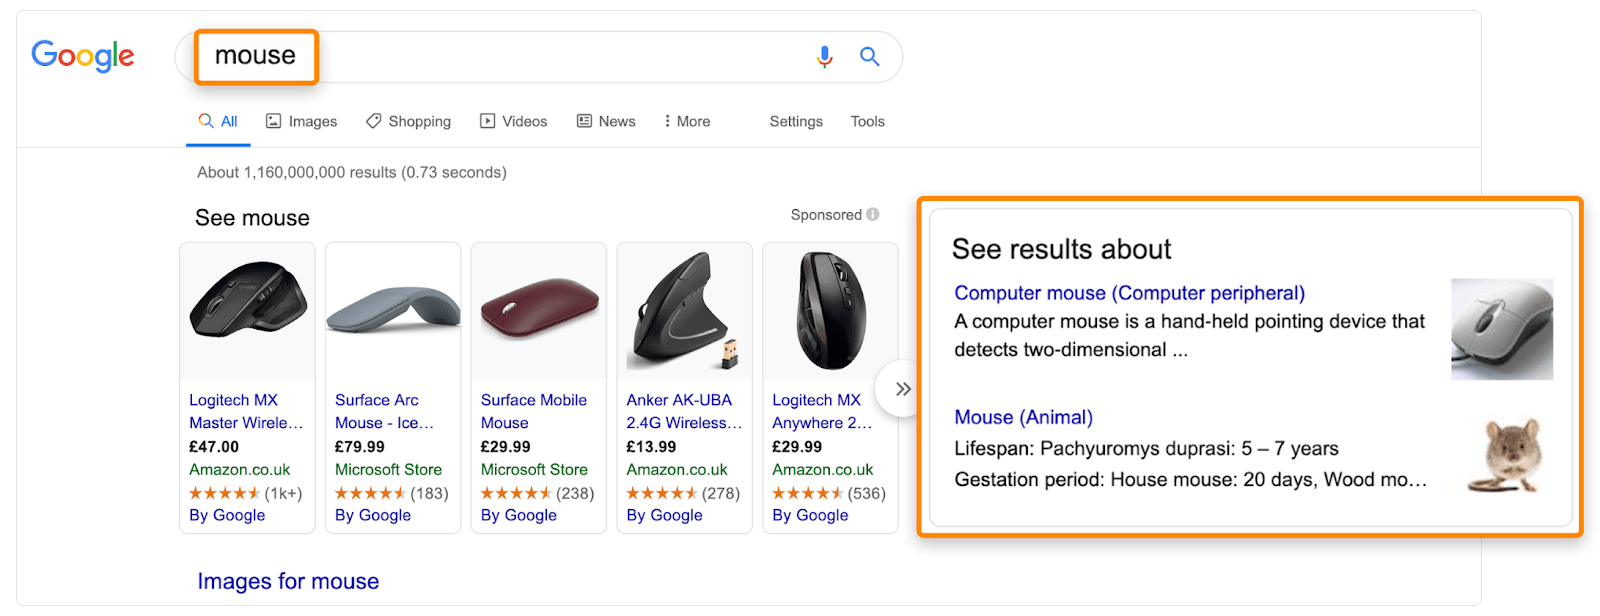Open the Settings menu
The height and width of the screenshot is (616, 1600).
coord(794,121)
